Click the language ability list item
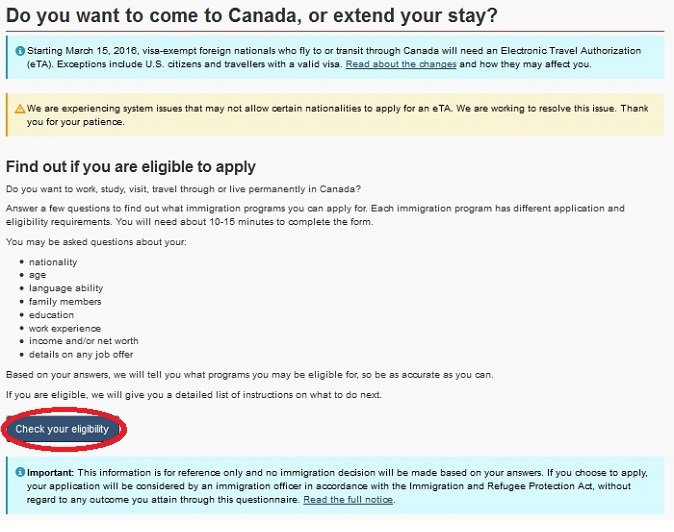Screen dimensions: 674x532 pyautogui.click(x=65, y=288)
